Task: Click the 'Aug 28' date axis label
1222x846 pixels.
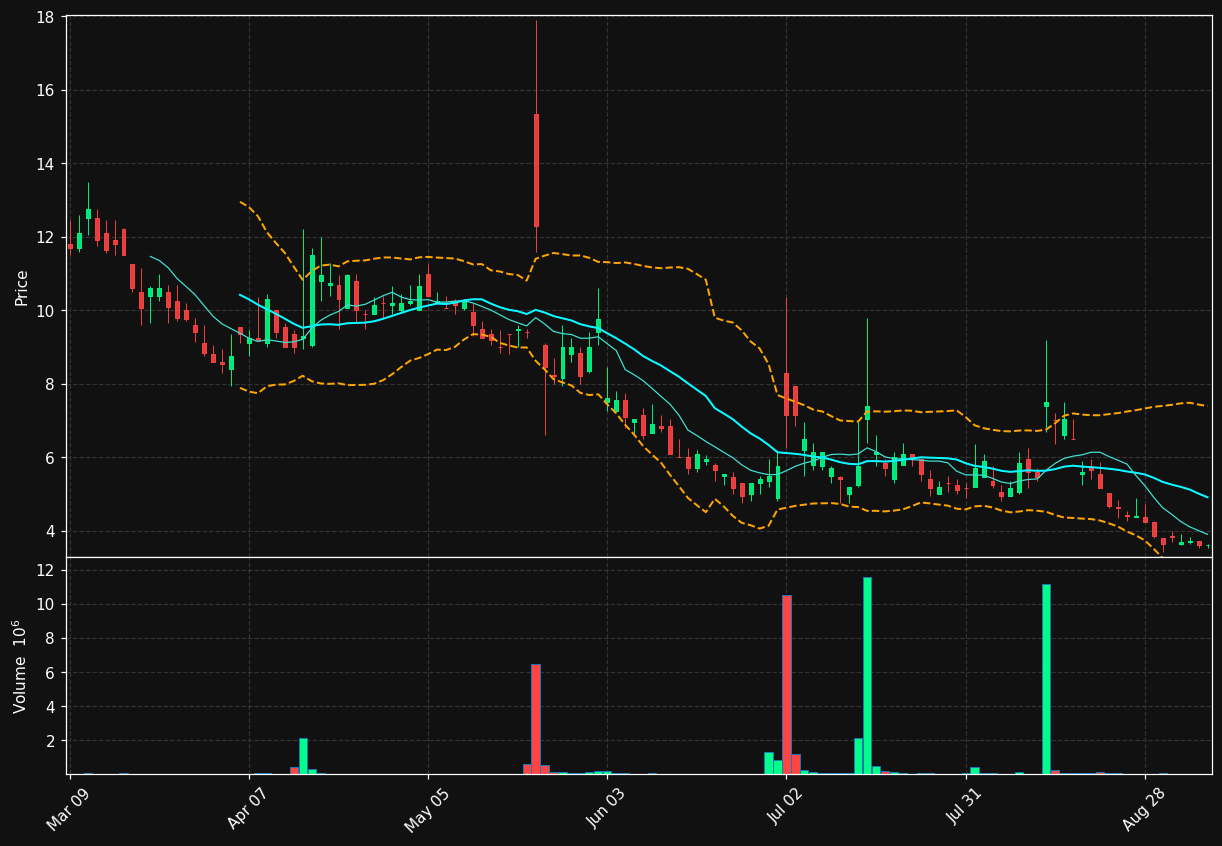Action: (x=1142, y=810)
